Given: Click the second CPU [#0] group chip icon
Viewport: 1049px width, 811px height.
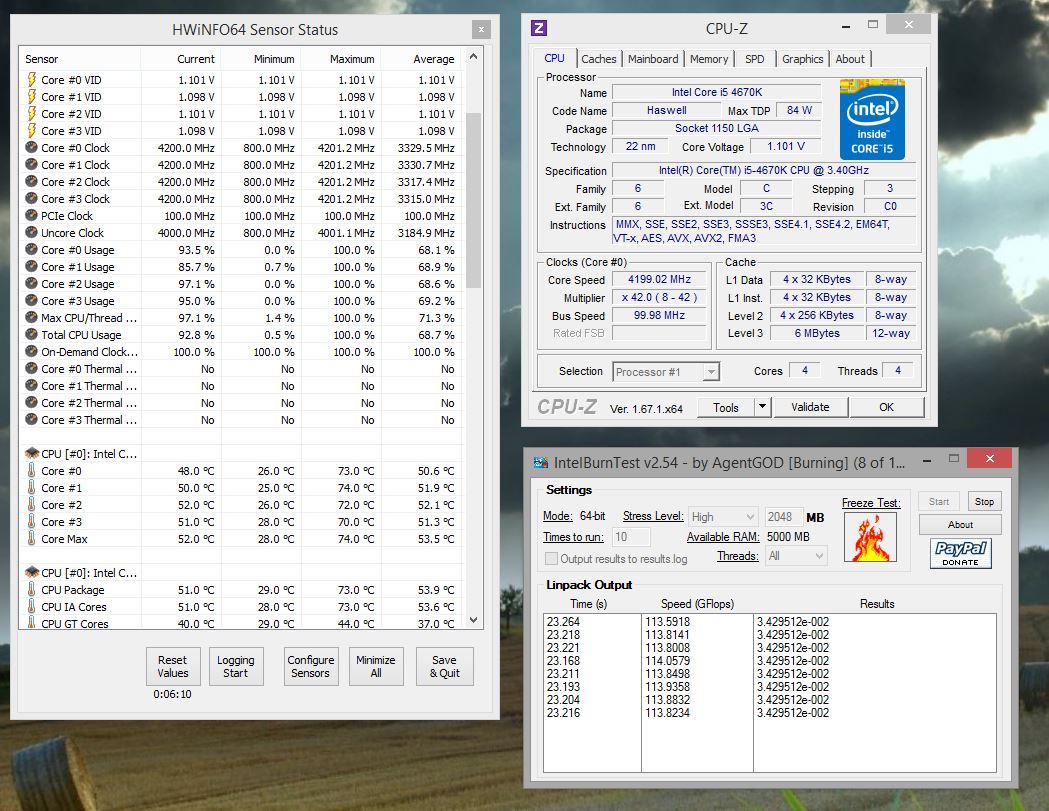Looking at the screenshot, I should click(x=31, y=573).
